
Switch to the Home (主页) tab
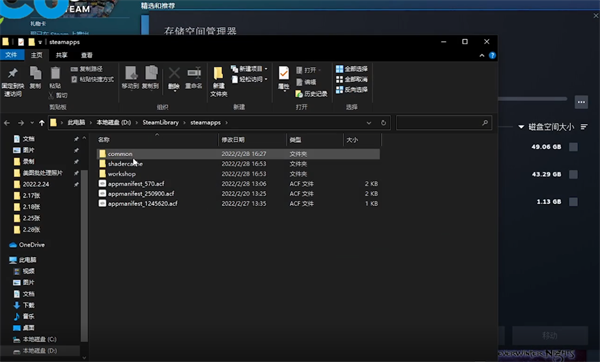click(x=37, y=55)
